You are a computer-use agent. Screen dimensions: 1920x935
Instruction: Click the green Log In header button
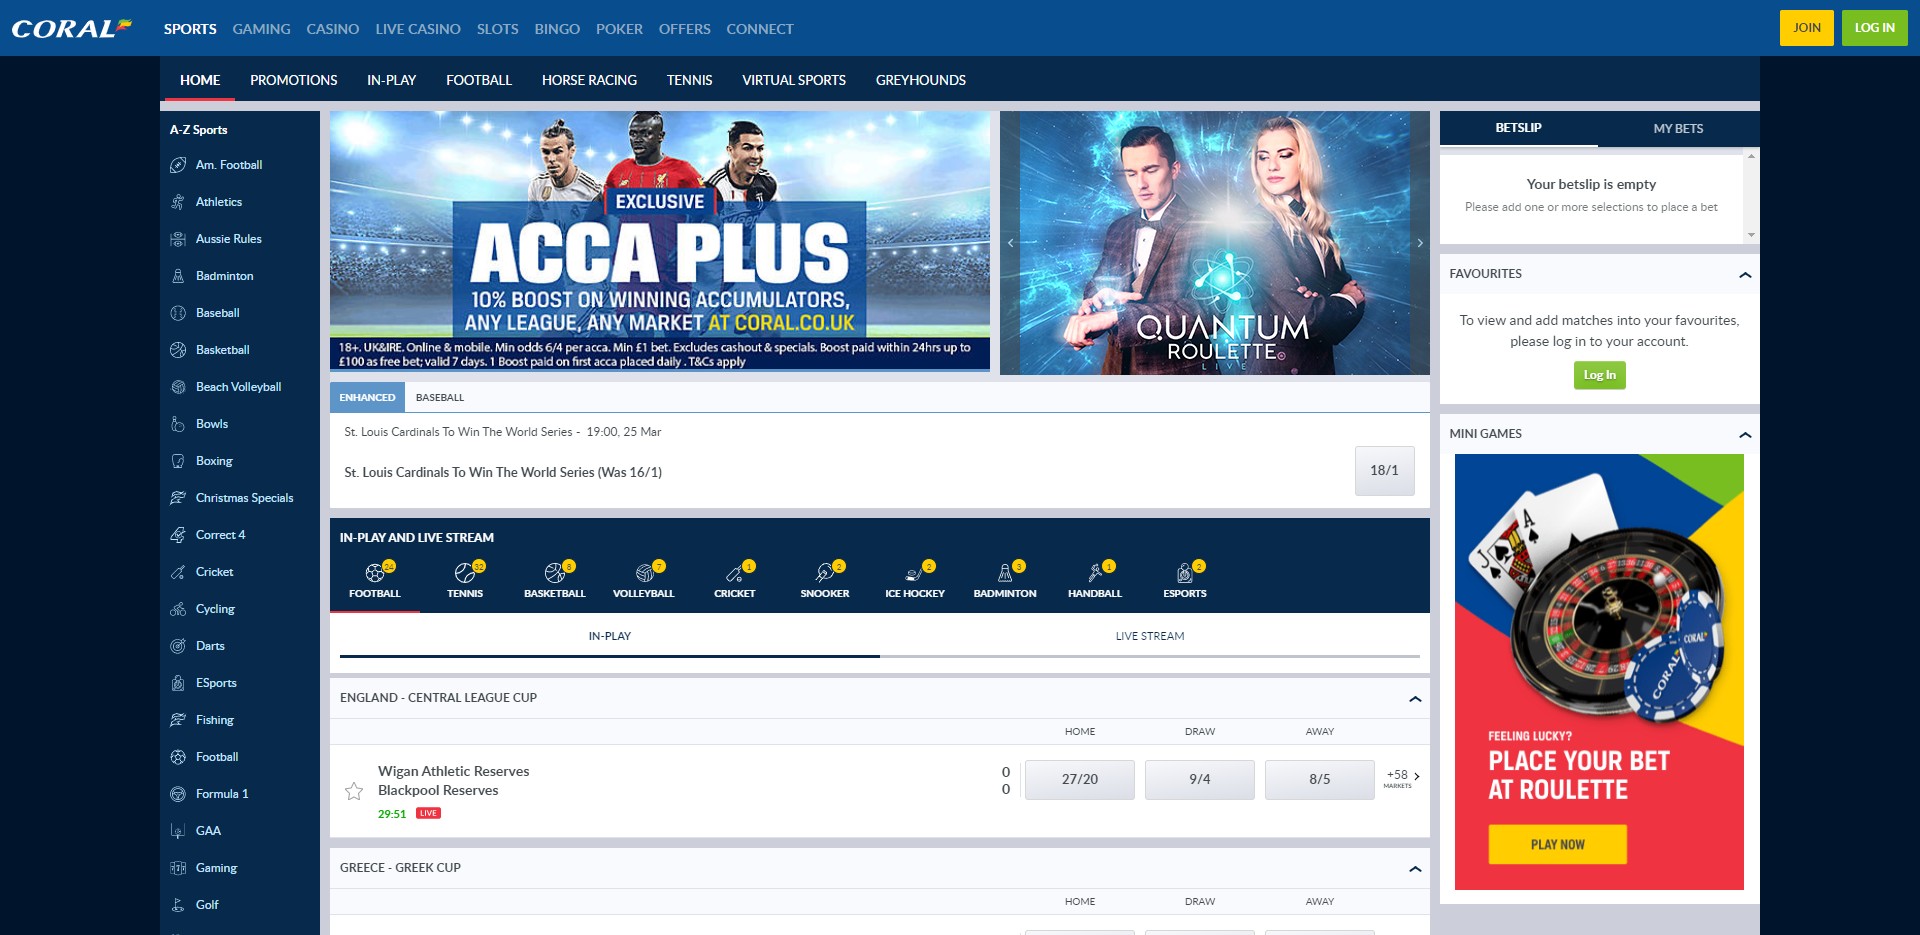tap(1874, 28)
